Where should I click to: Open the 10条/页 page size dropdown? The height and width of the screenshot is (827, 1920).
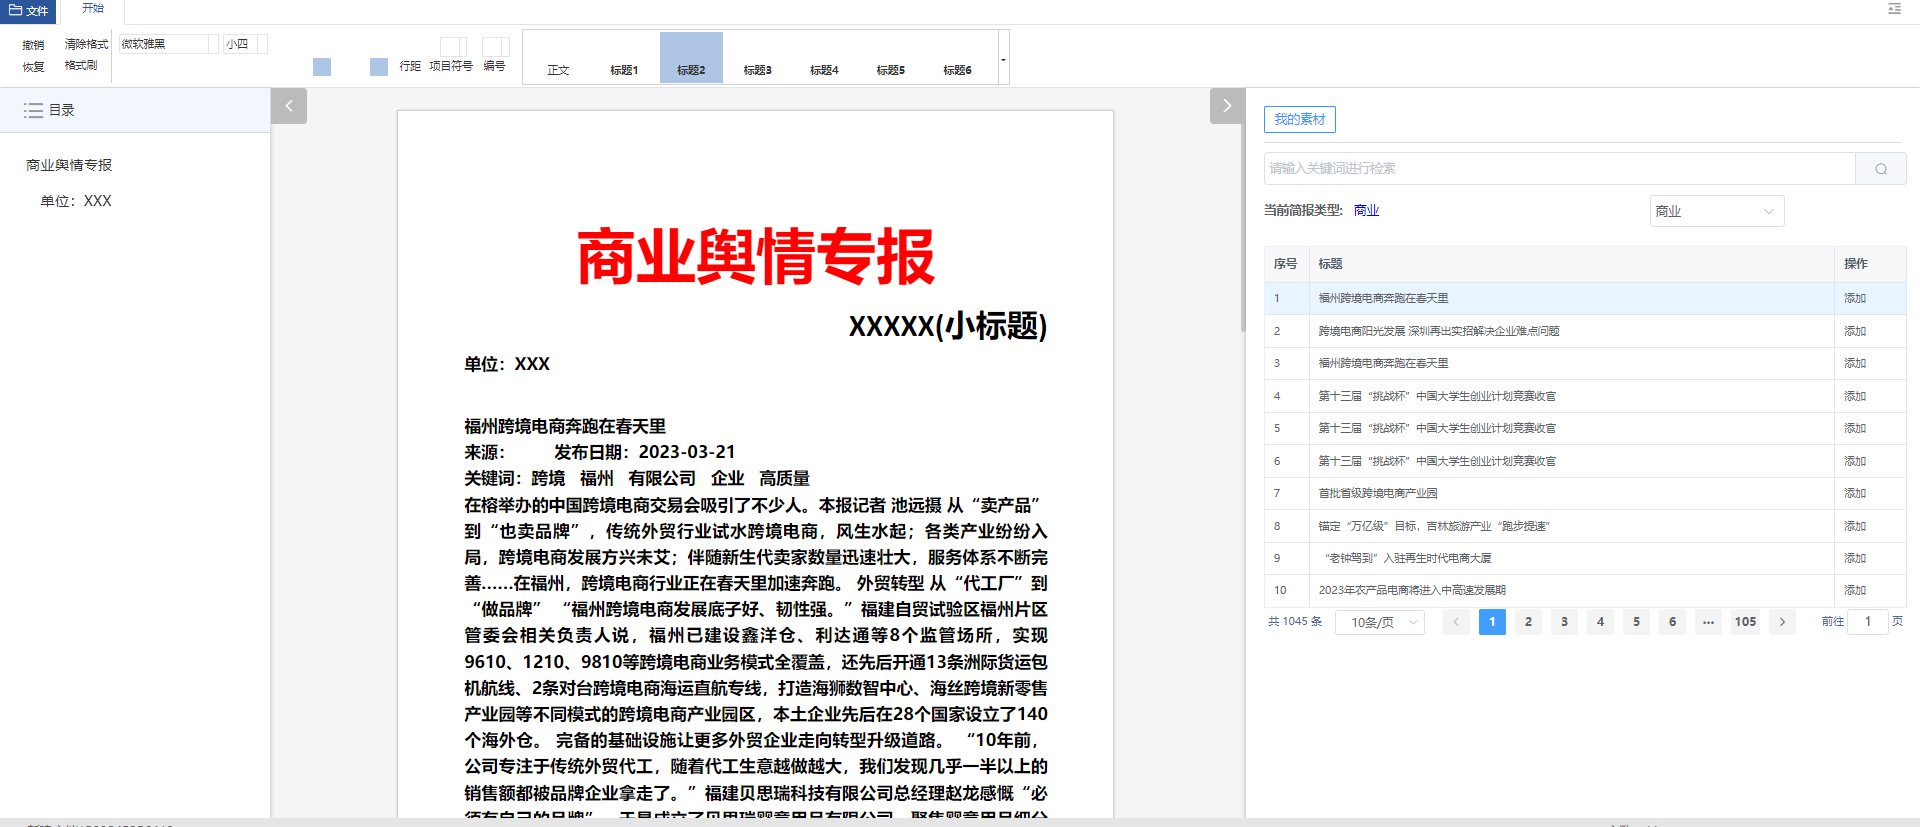point(1380,622)
